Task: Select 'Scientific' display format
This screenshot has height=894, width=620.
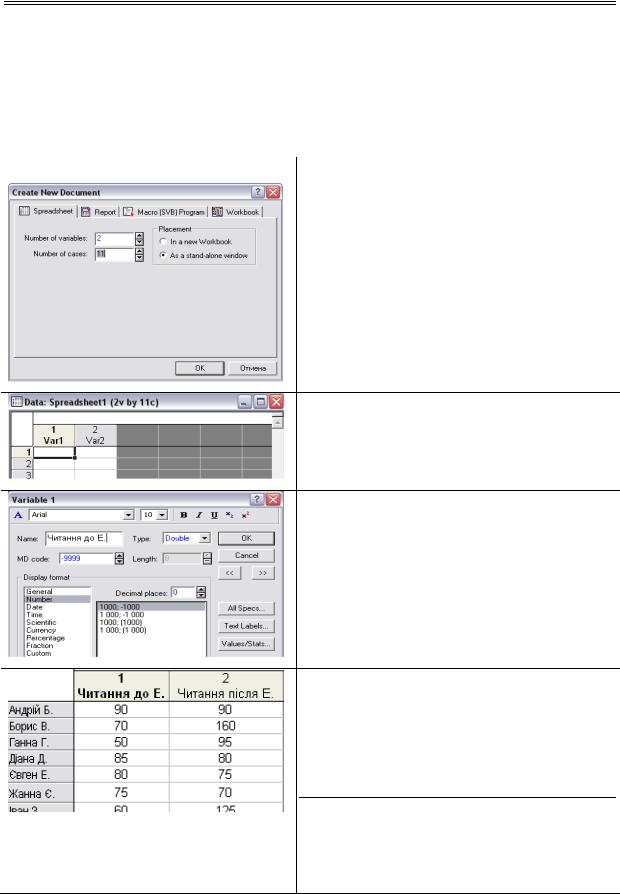Action: point(57,623)
